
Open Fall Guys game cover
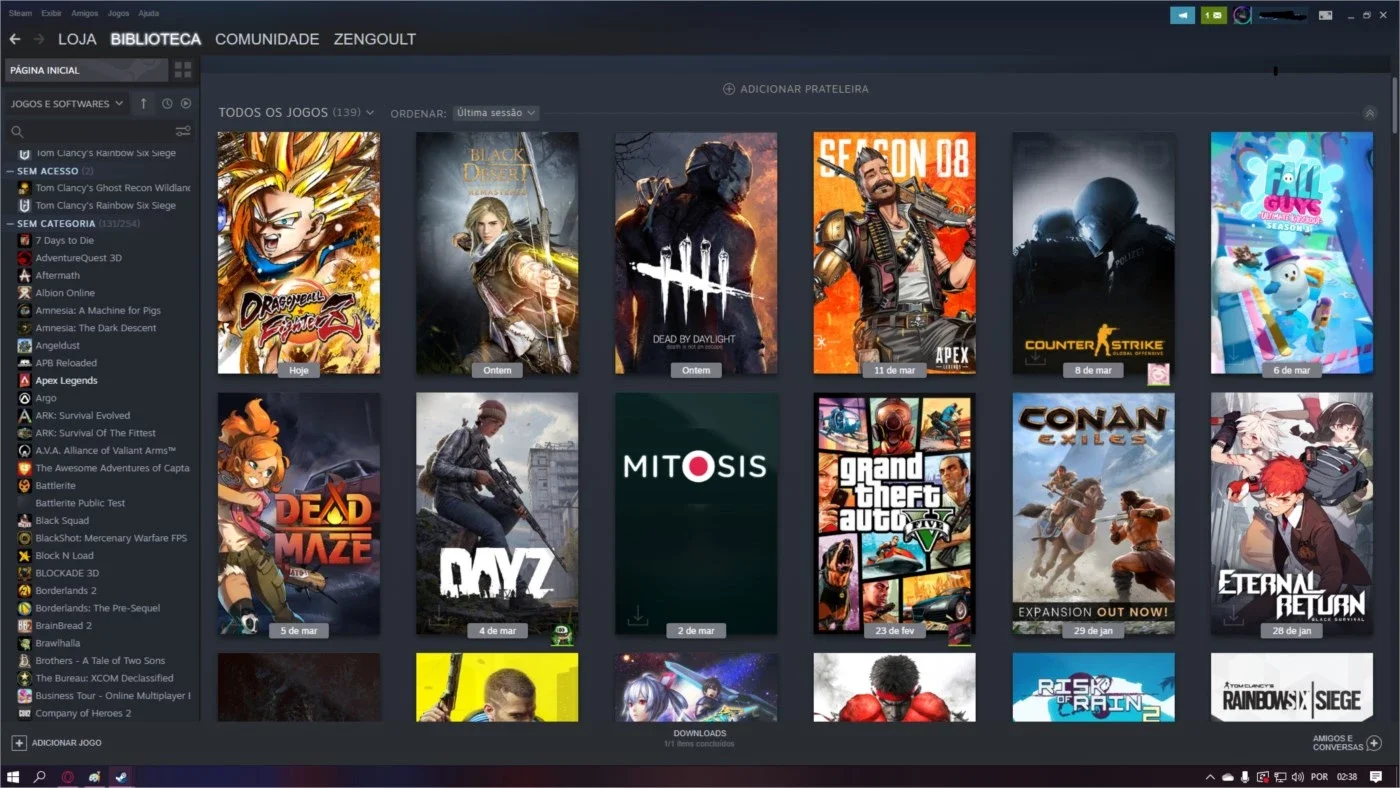click(1292, 253)
